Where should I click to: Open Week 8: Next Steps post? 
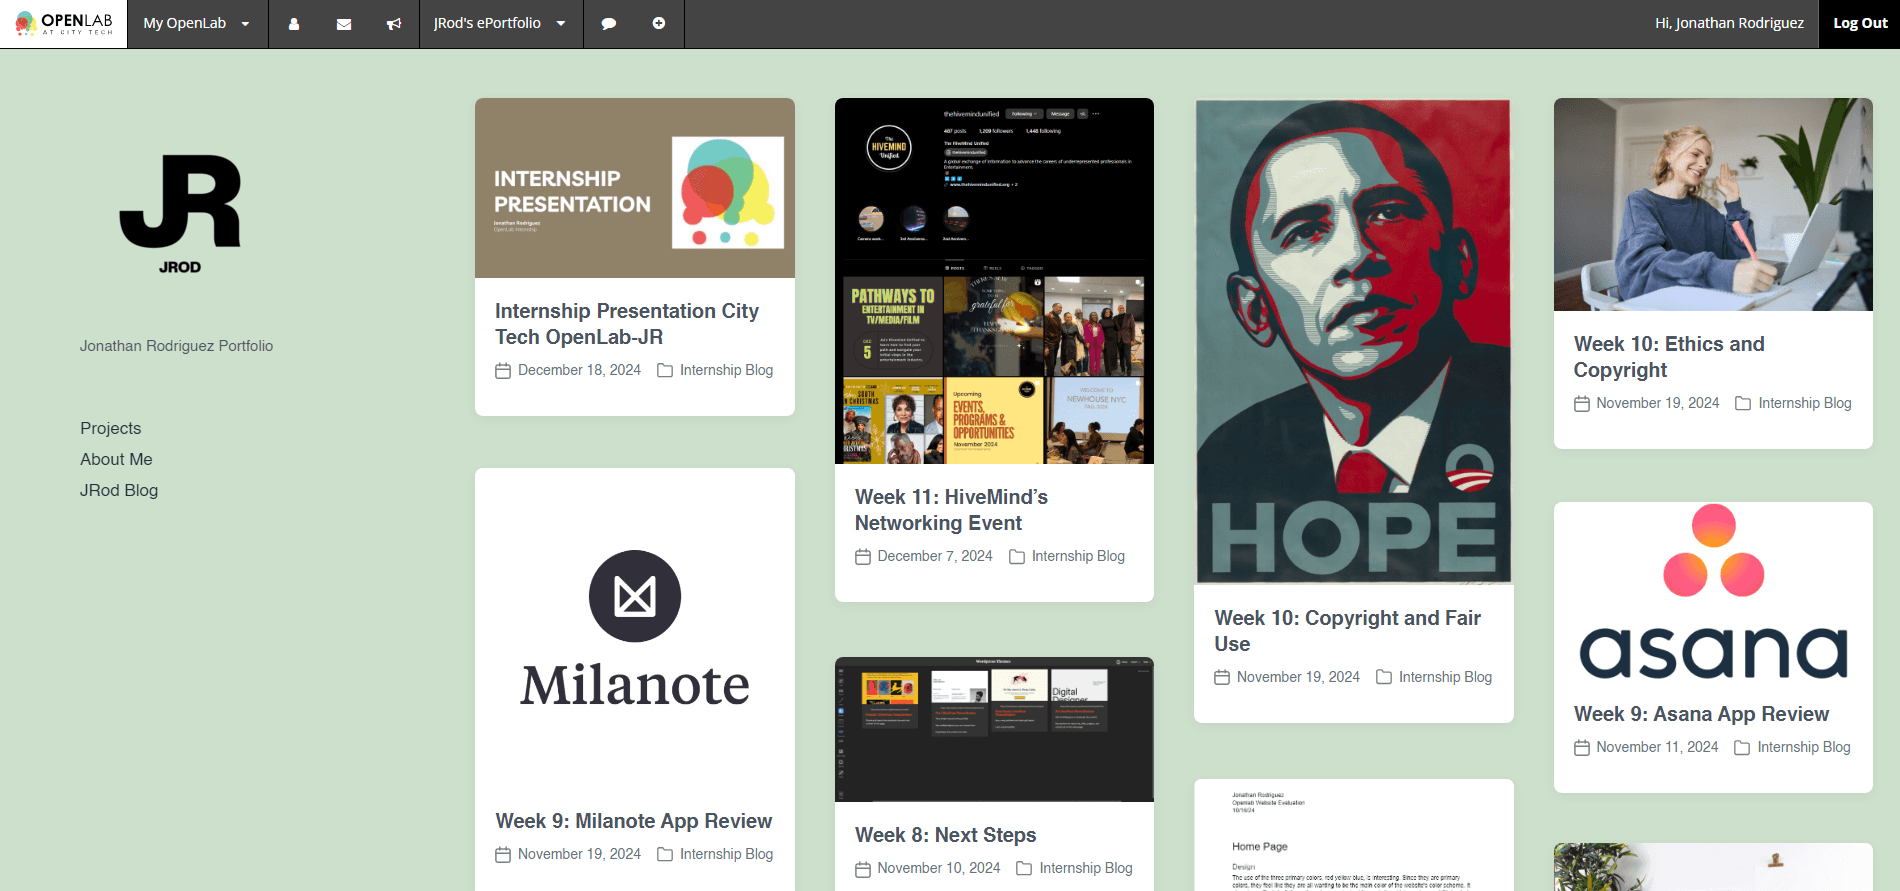tap(945, 835)
